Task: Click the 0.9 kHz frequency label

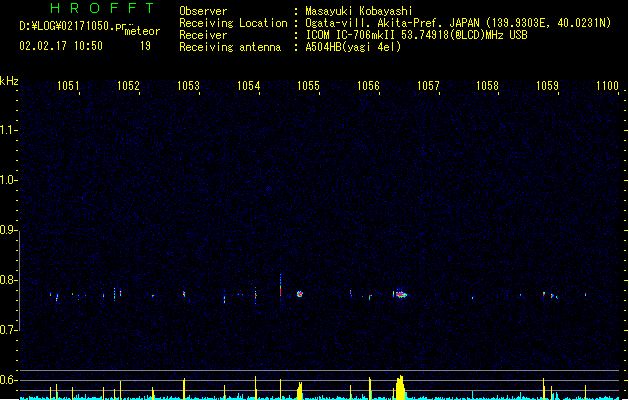Action: tap(9, 230)
